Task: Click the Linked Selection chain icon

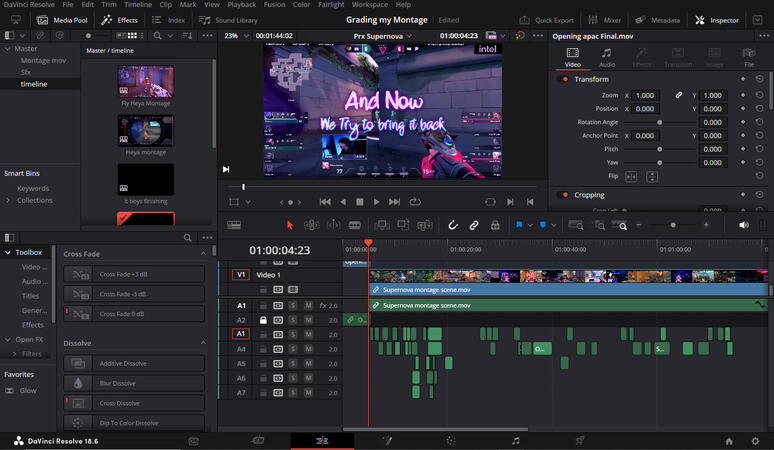Action: (x=474, y=226)
